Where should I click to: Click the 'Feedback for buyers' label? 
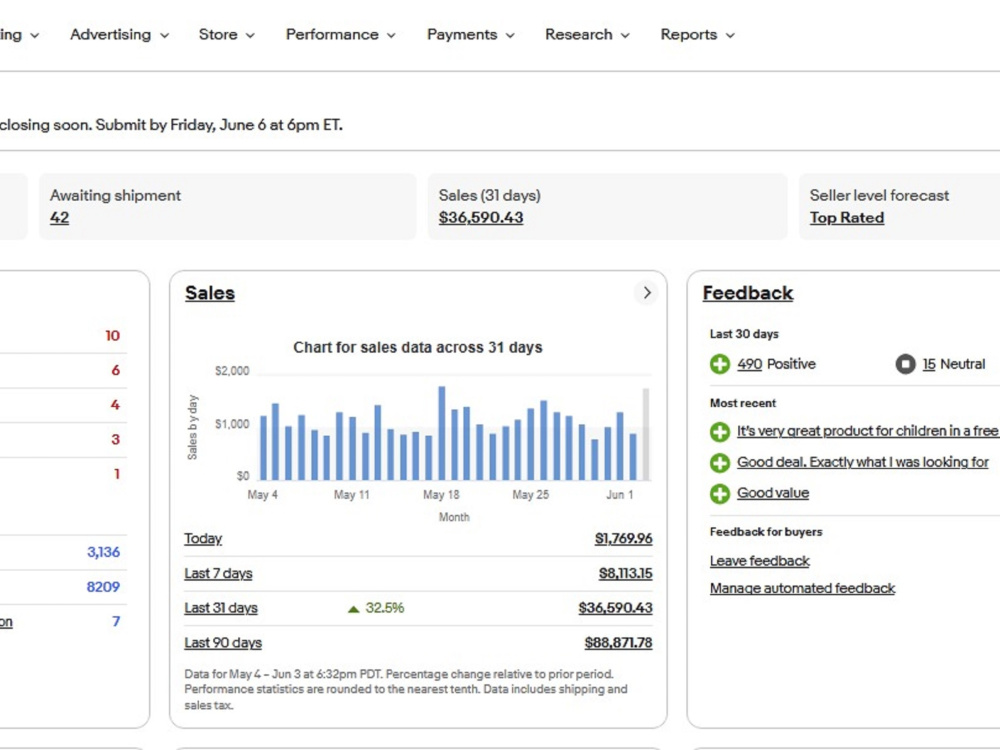coord(766,532)
